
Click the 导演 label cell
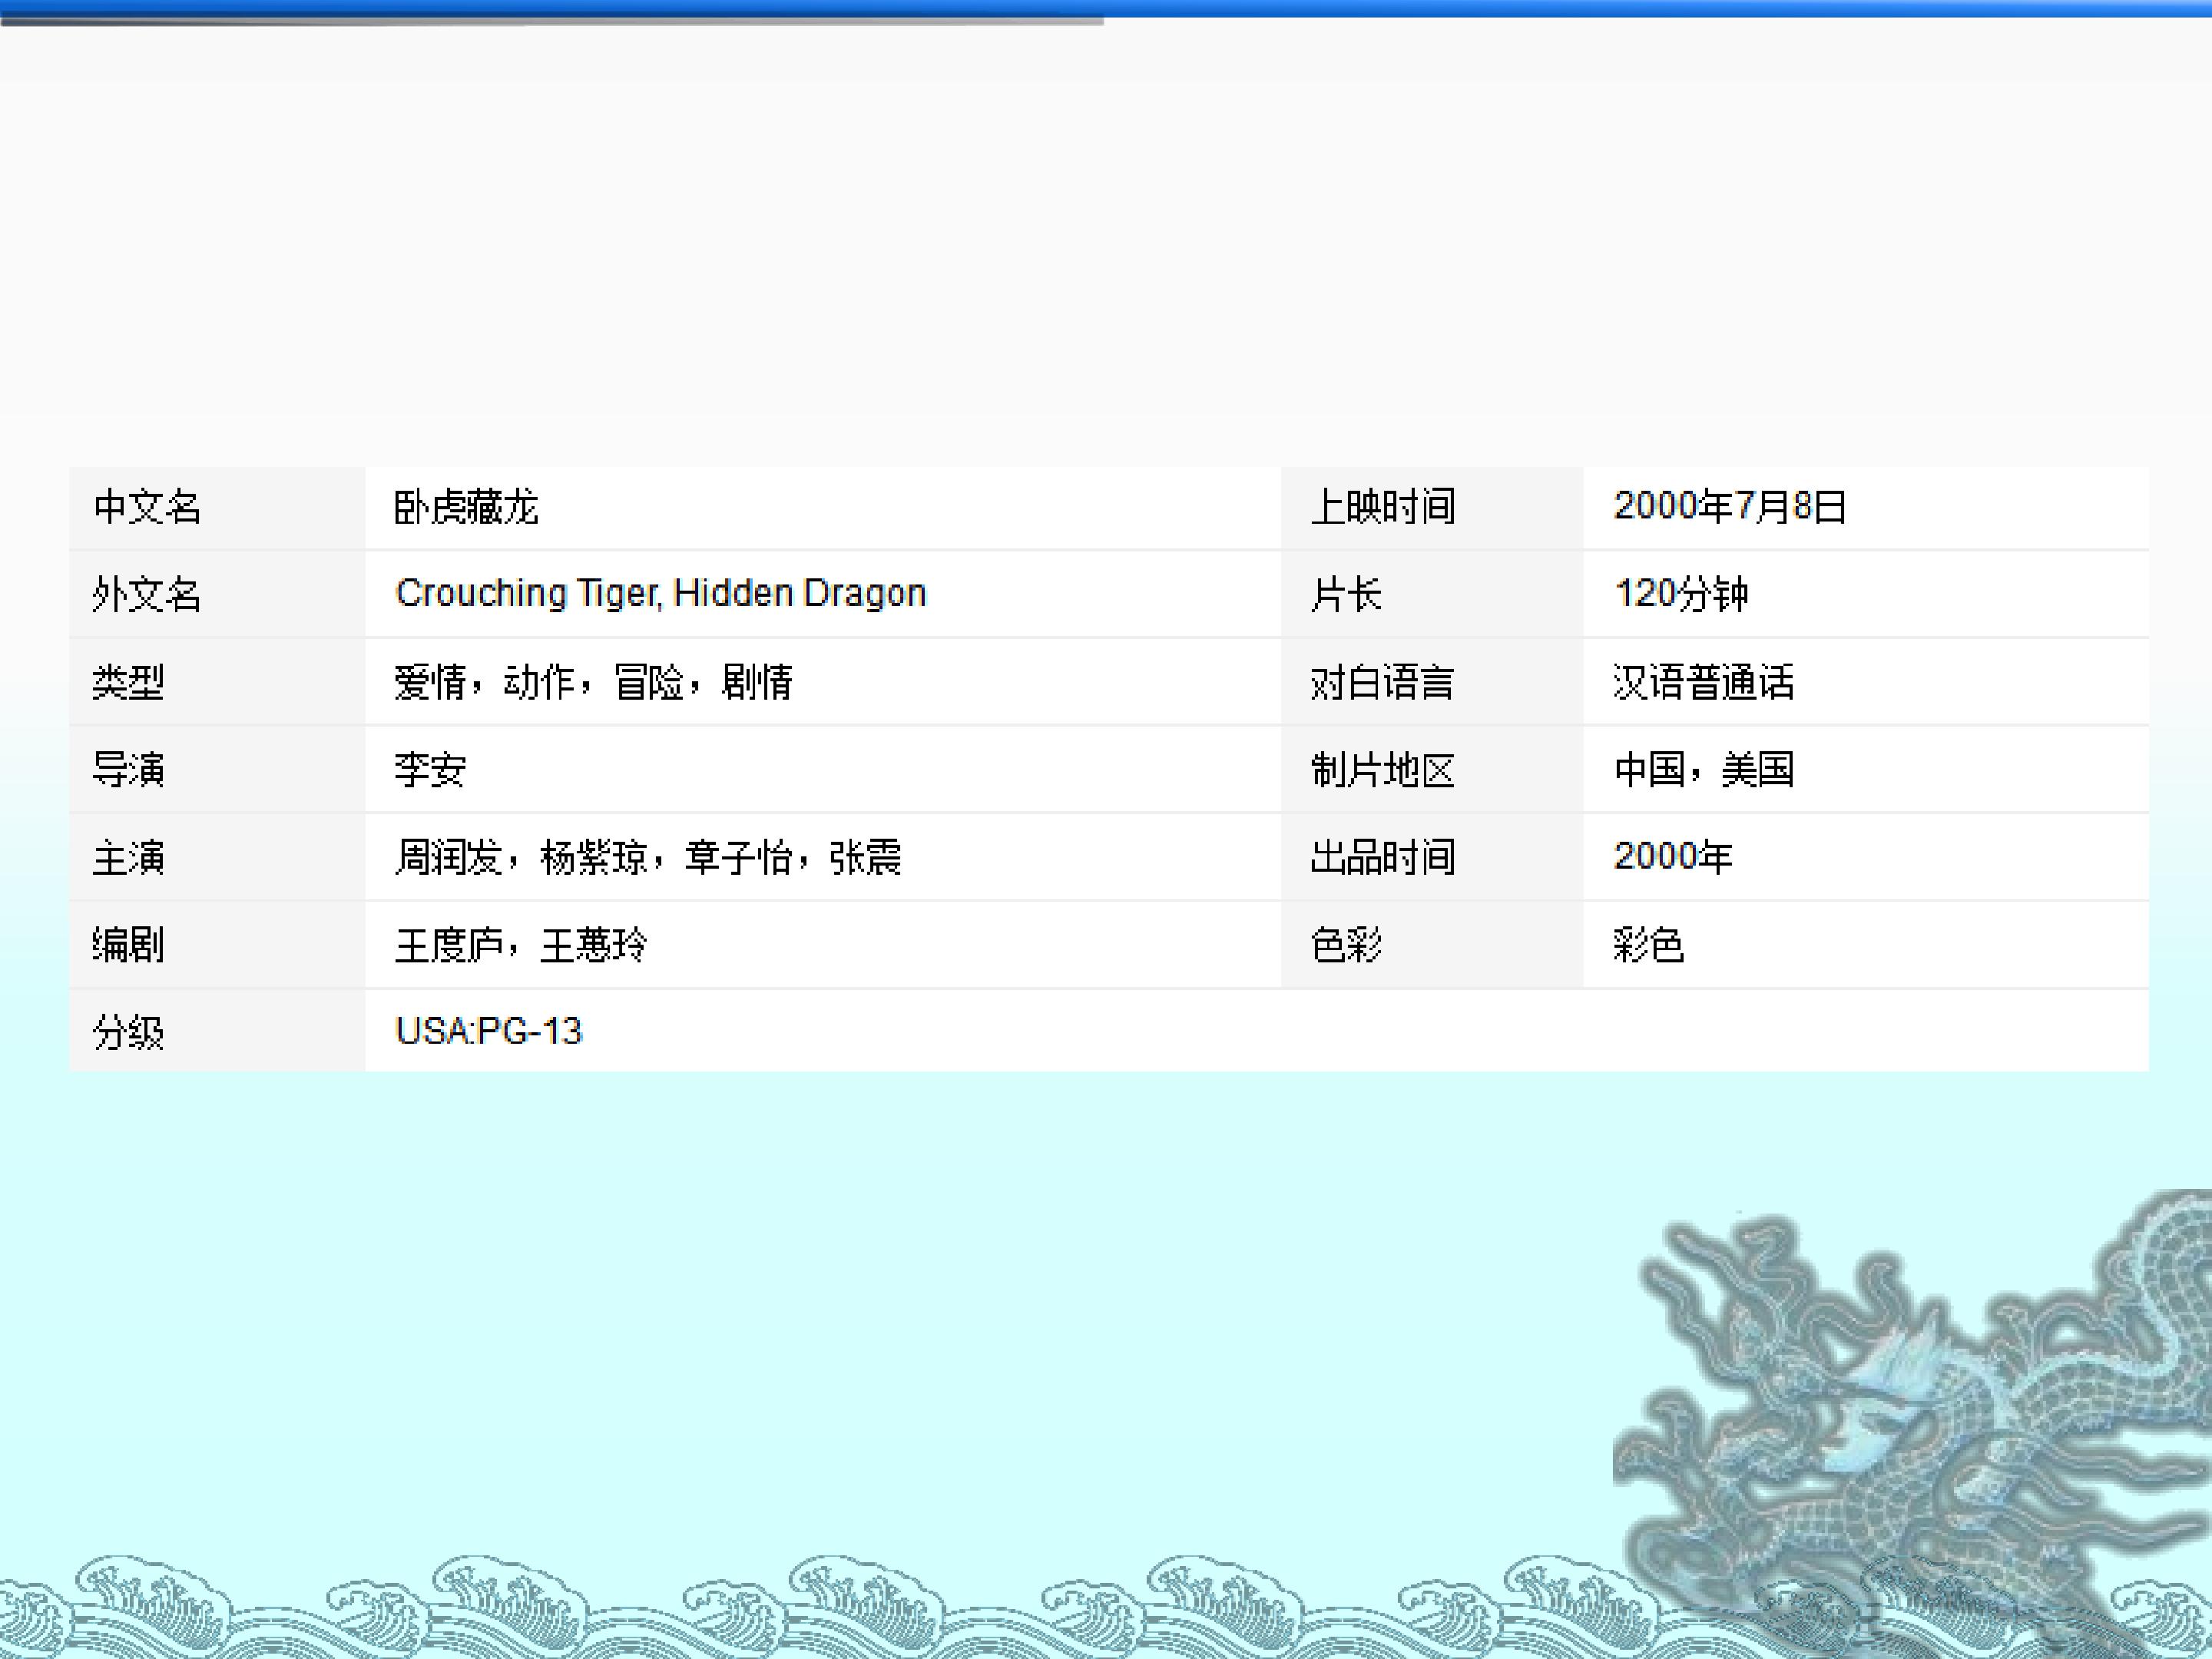point(128,769)
